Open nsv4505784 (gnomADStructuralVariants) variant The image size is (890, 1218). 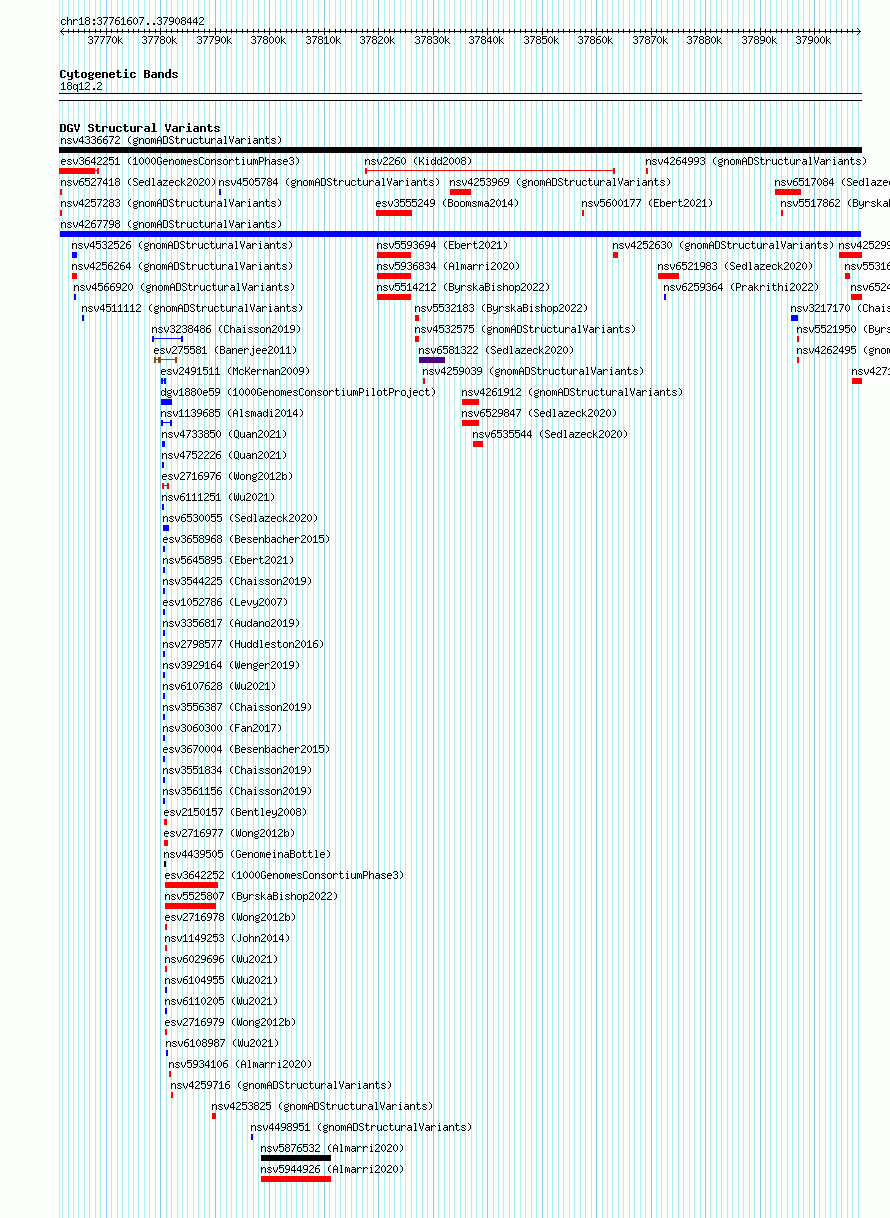point(329,182)
